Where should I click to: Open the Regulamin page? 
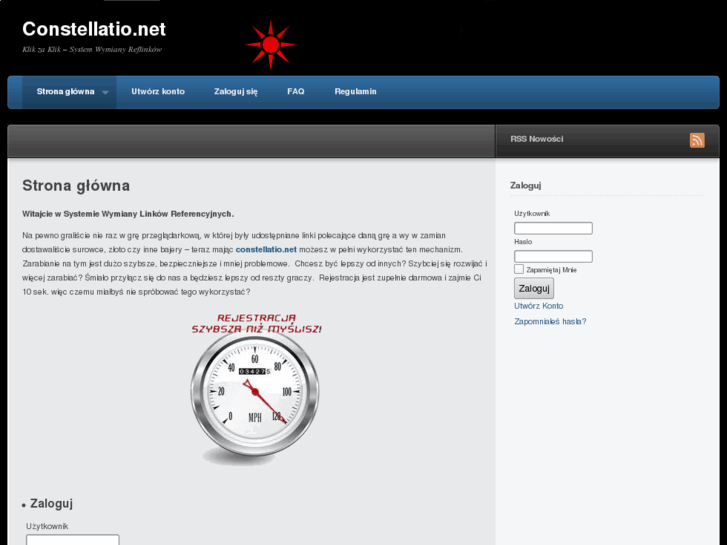pos(356,92)
